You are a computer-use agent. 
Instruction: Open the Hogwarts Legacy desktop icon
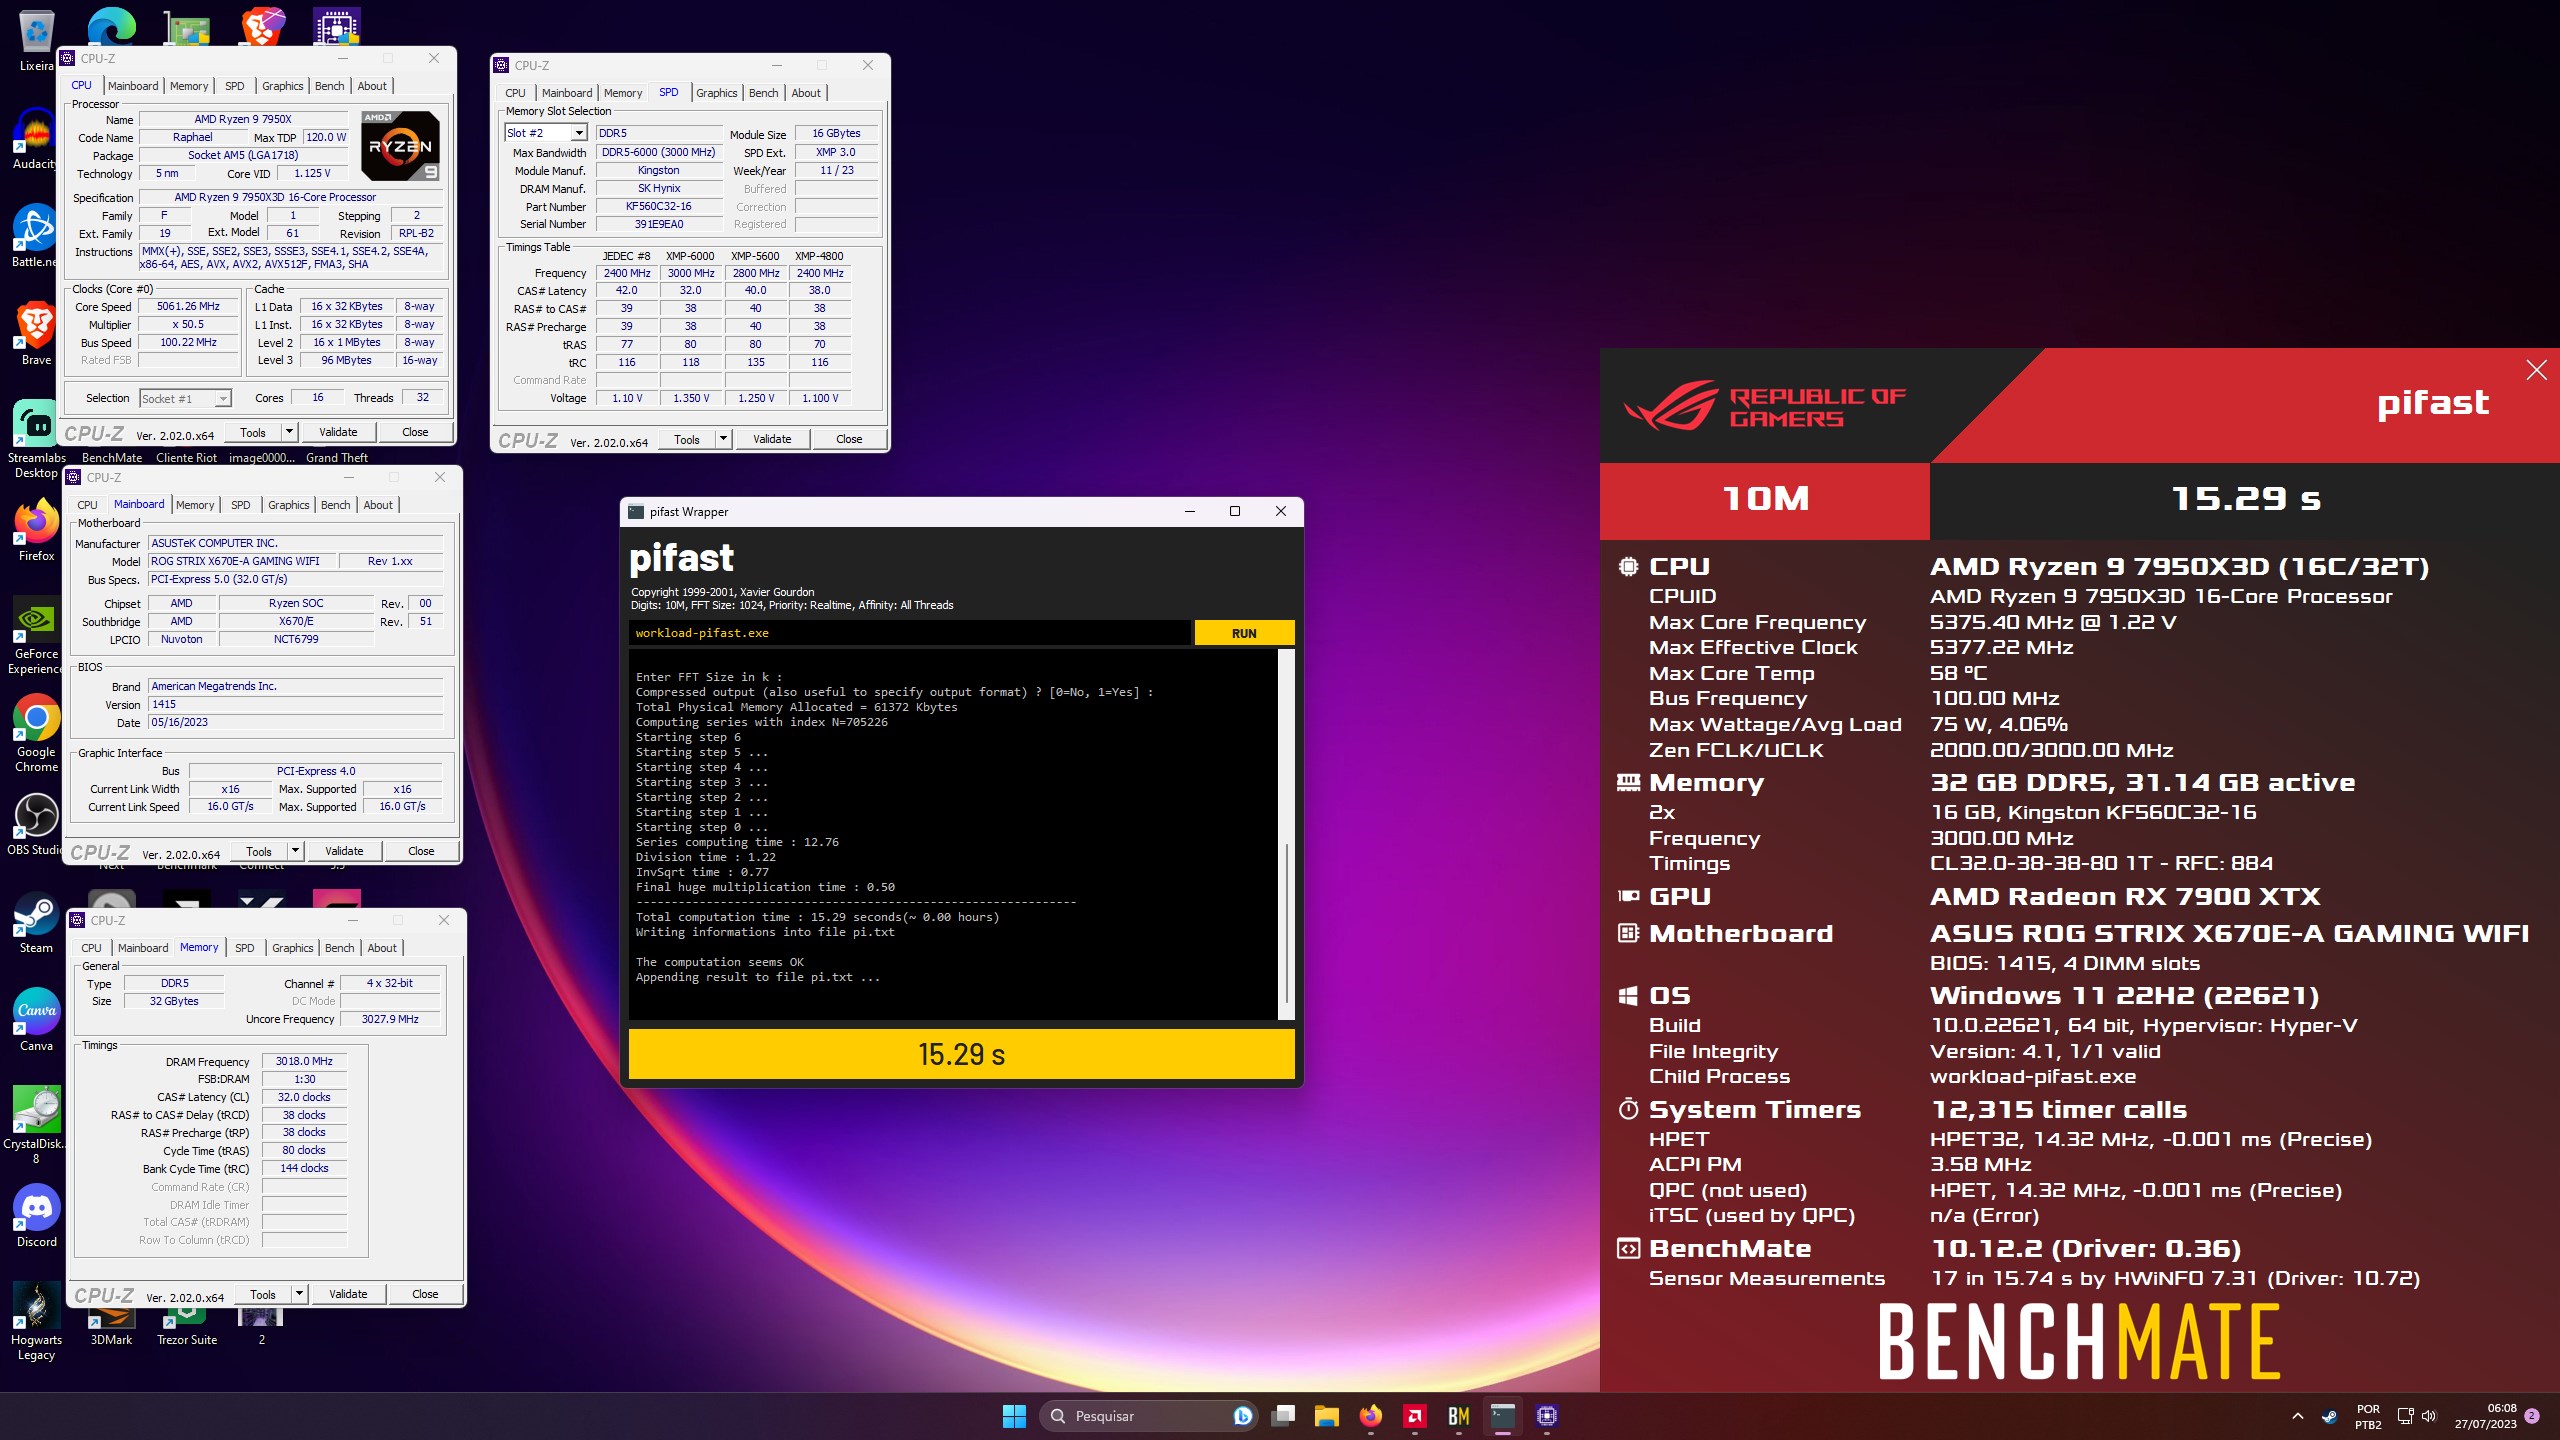point(36,1321)
